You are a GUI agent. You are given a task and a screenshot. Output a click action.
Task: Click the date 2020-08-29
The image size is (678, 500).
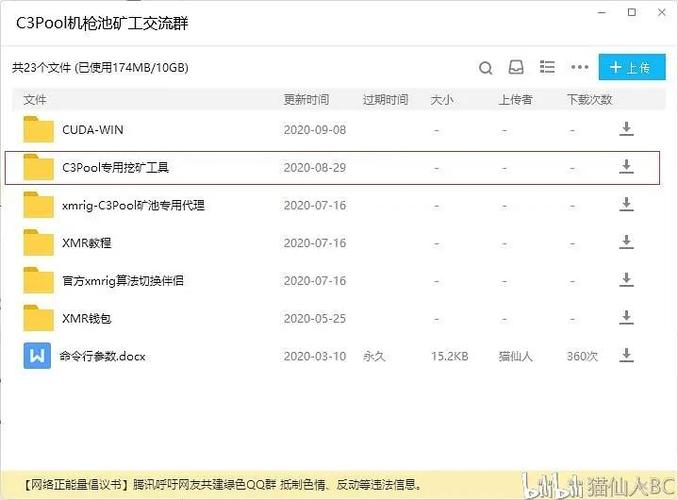(315, 167)
